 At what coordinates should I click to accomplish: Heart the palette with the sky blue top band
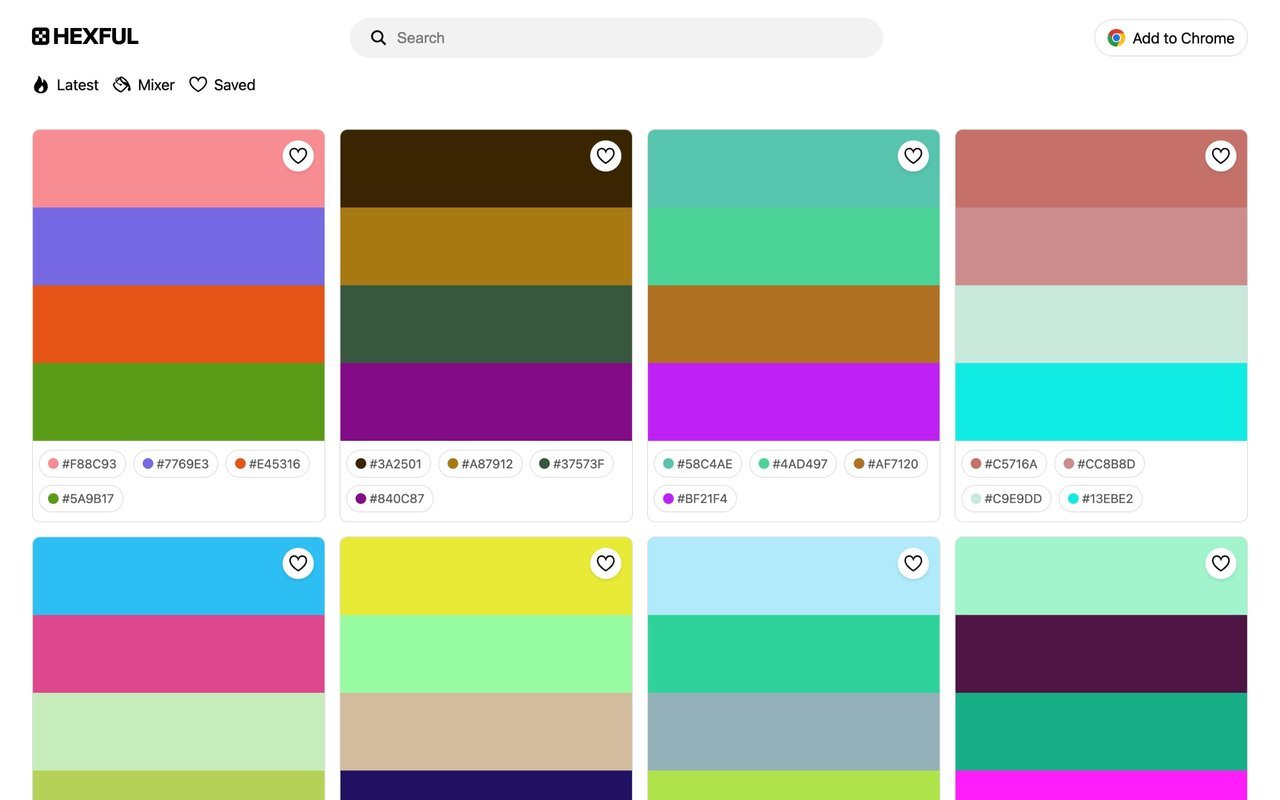[x=298, y=564]
